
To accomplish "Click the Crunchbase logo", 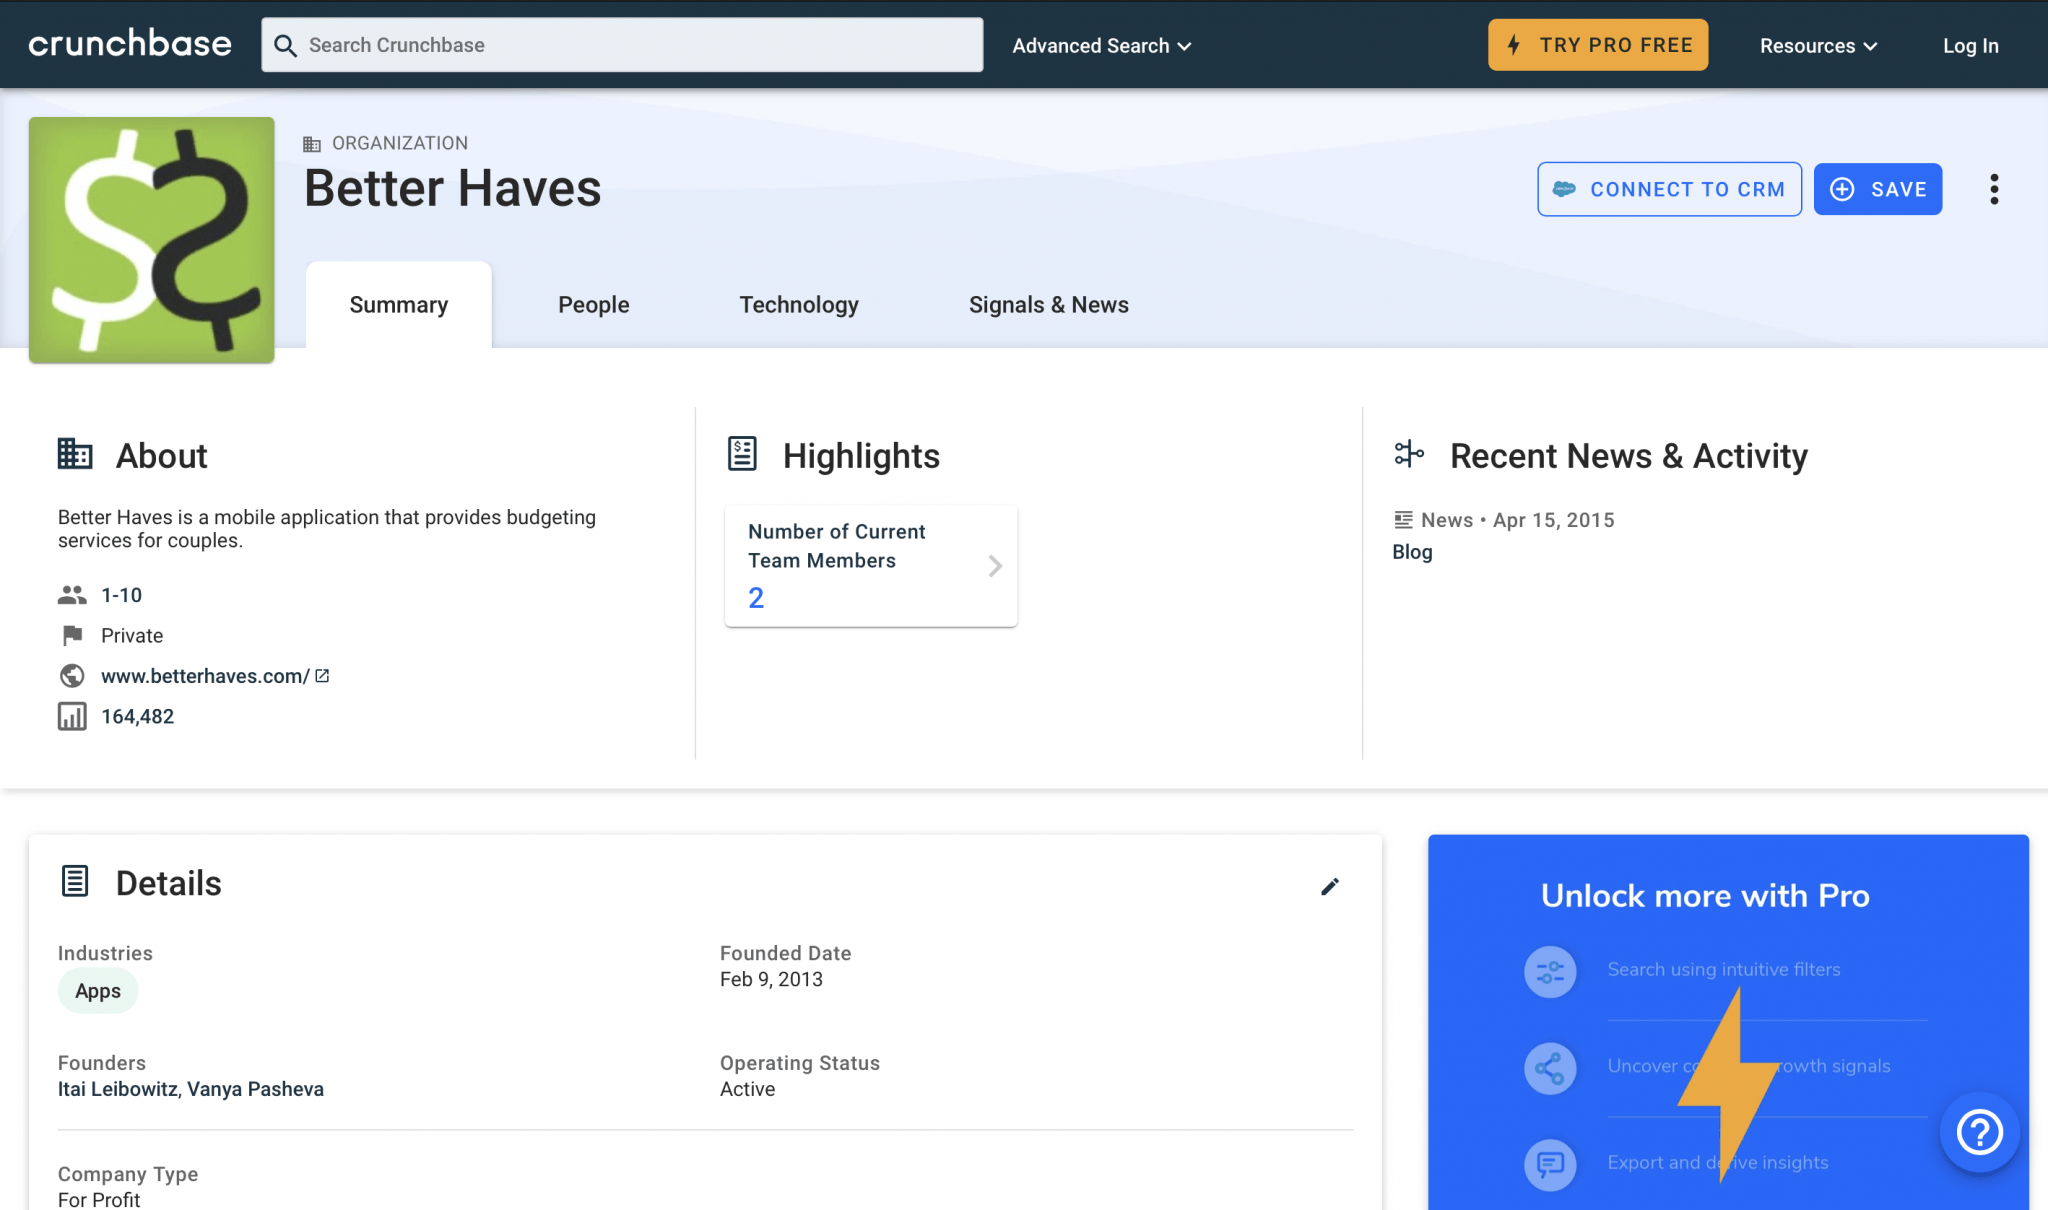I will 130,44.
